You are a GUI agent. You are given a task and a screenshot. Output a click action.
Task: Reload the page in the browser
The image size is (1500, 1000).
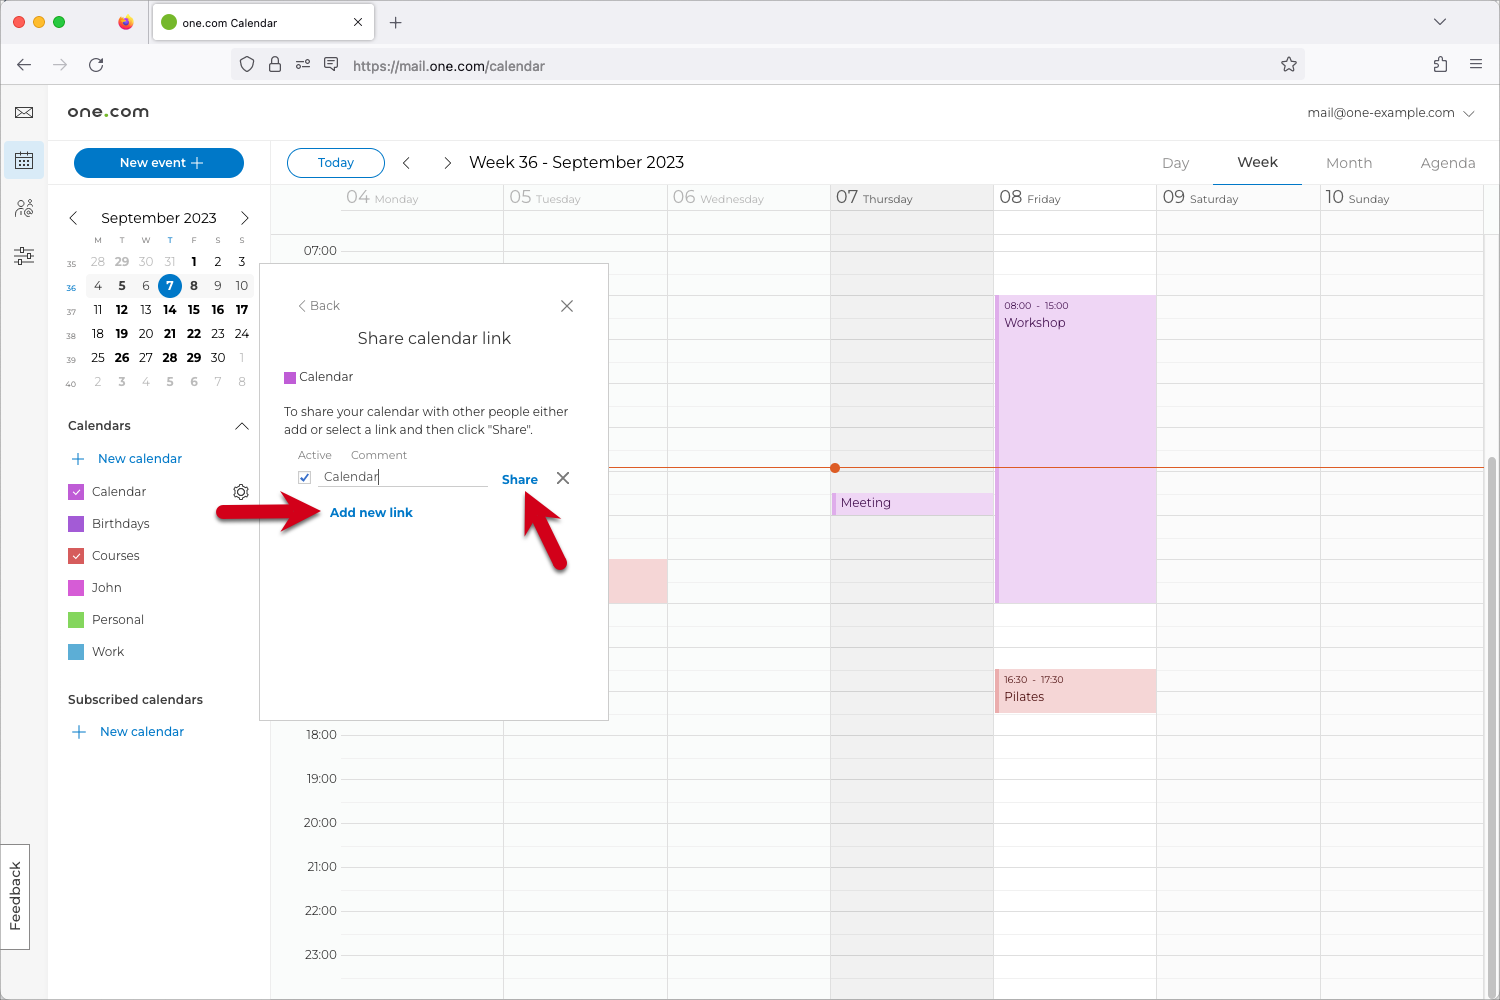[96, 65]
